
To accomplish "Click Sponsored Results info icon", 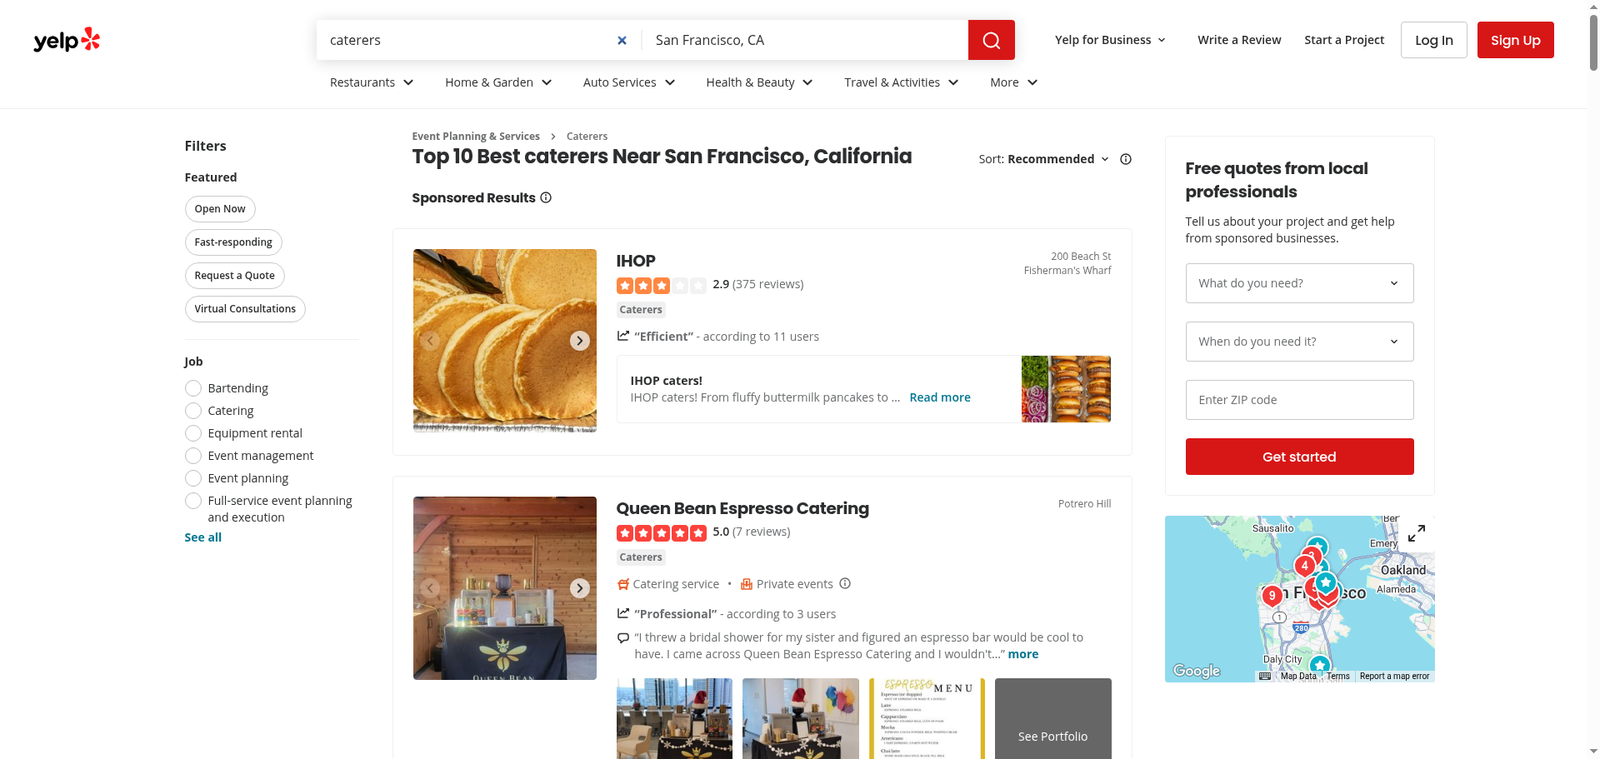I will tap(546, 198).
